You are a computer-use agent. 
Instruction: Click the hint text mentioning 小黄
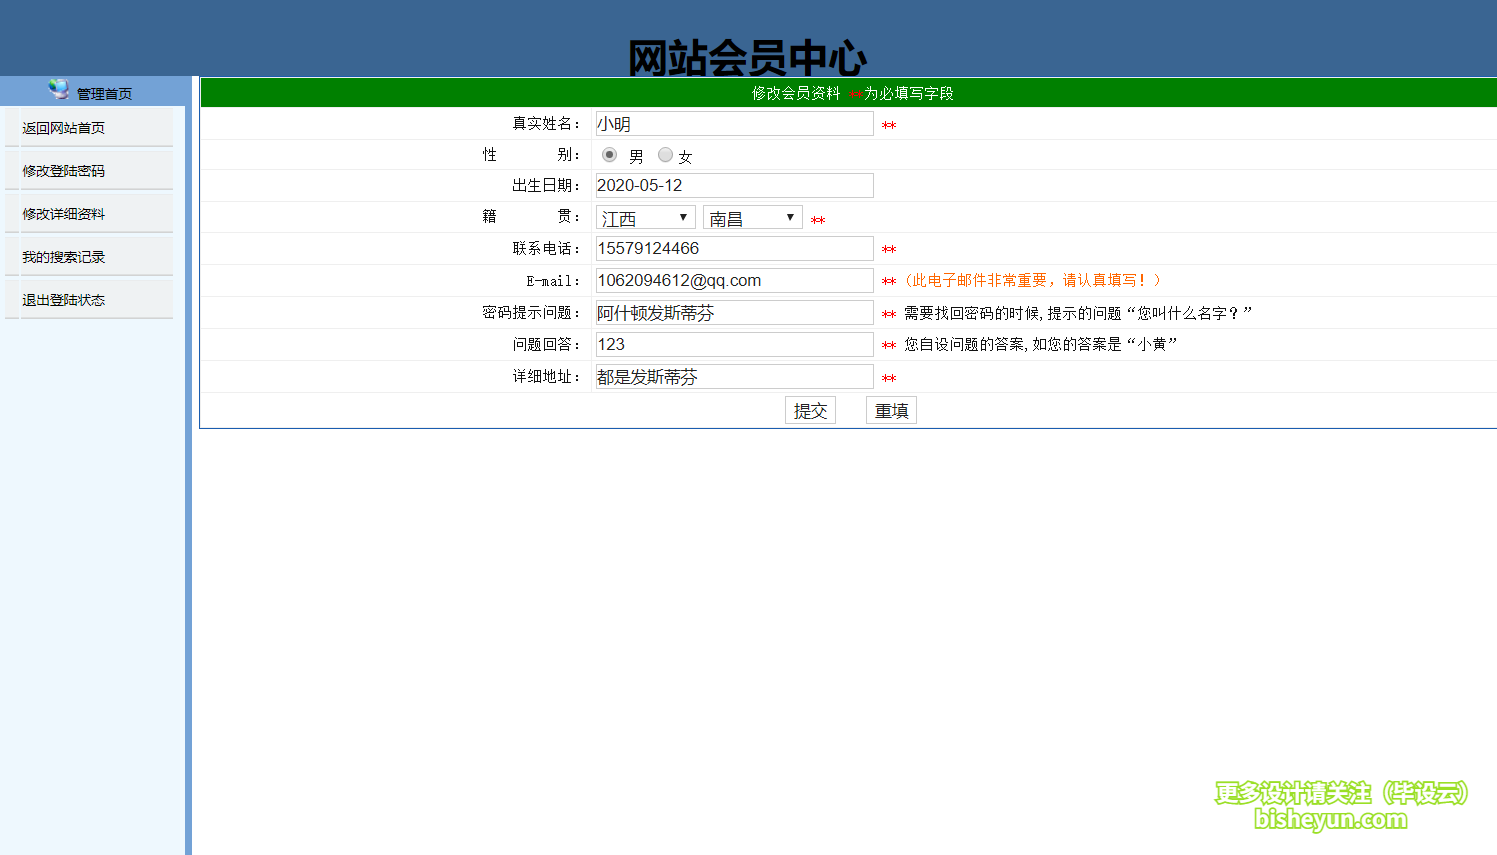[1041, 344]
